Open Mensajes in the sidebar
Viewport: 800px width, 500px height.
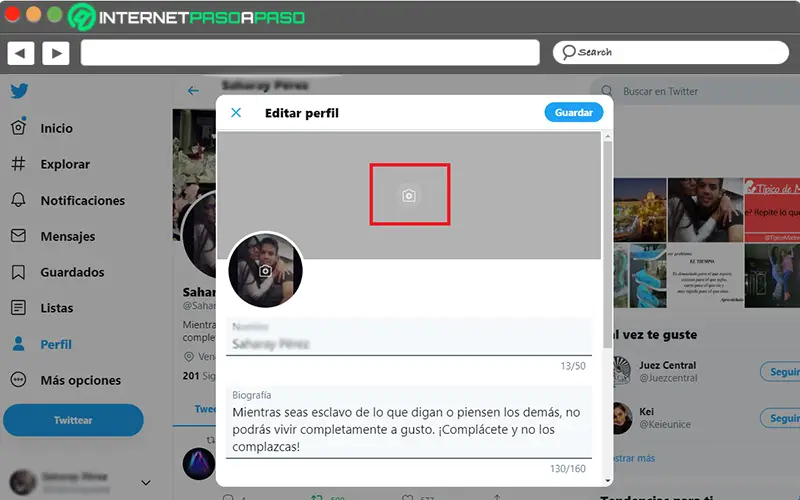coord(68,237)
